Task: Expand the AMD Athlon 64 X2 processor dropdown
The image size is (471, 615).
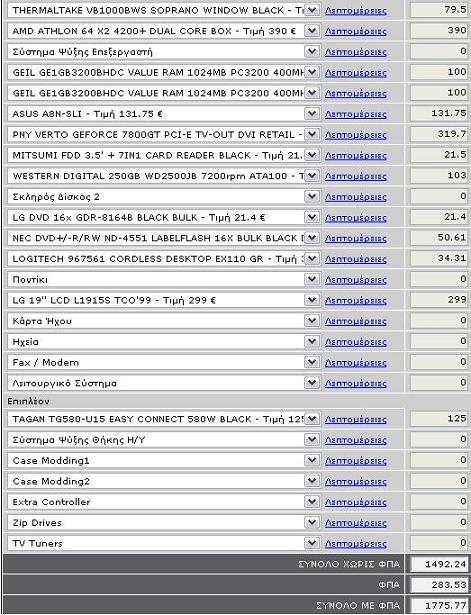Action: [312, 31]
